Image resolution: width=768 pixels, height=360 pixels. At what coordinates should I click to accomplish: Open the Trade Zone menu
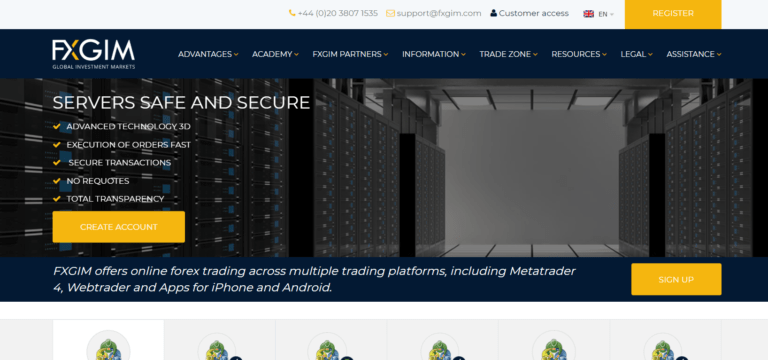pyautogui.click(x=508, y=54)
